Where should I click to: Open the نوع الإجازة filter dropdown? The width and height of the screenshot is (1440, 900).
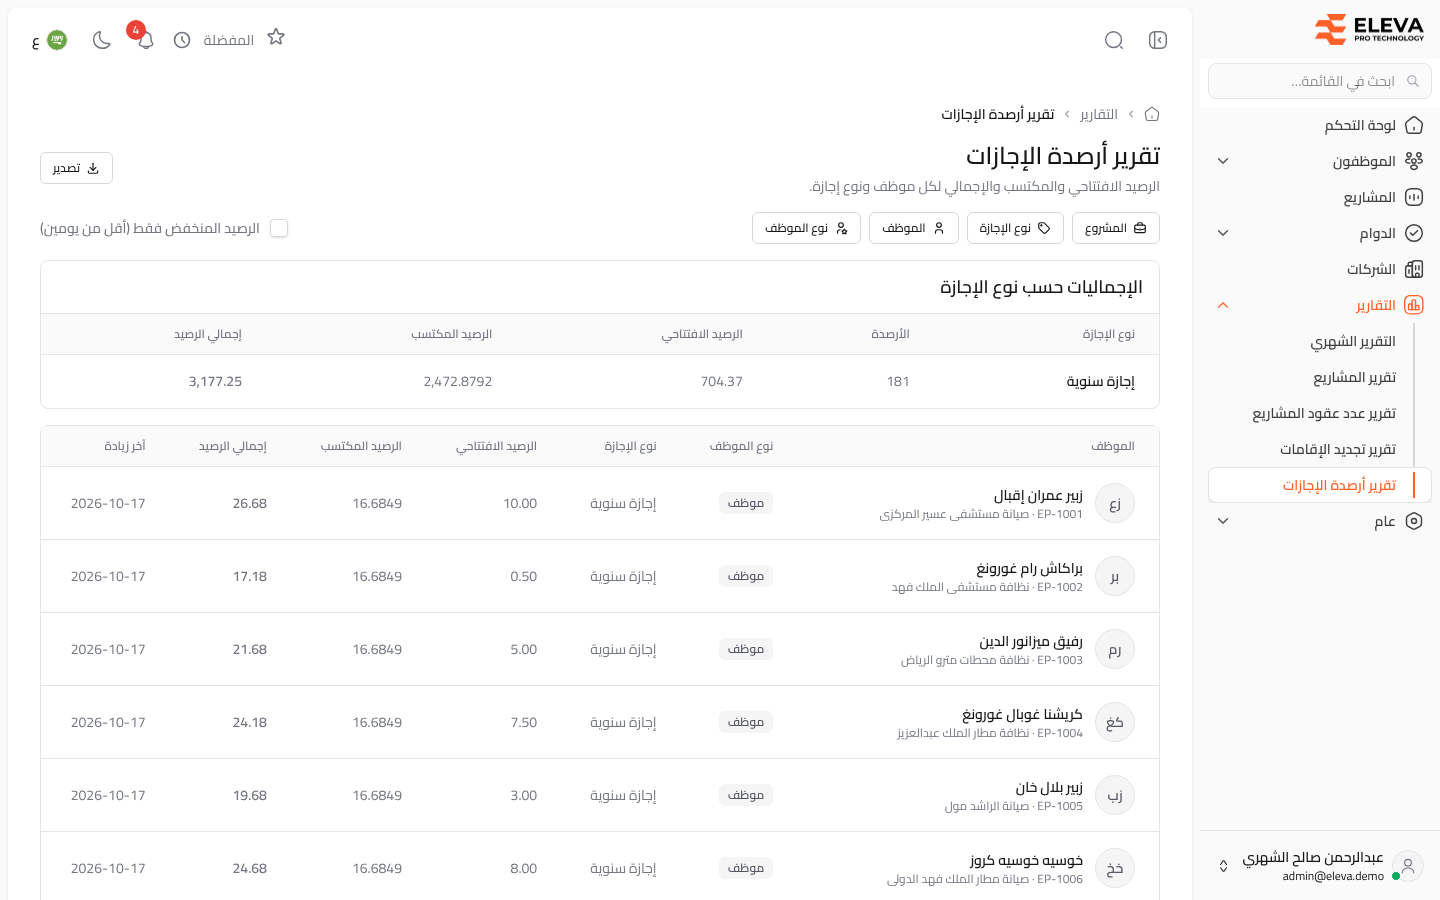click(x=1015, y=228)
